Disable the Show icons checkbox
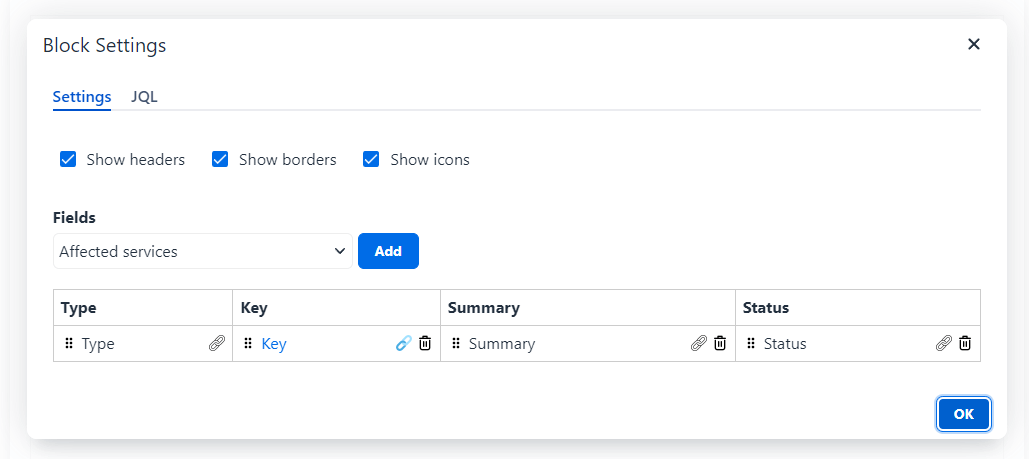The height and width of the screenshot is (459, 1029). coord(371,160)
